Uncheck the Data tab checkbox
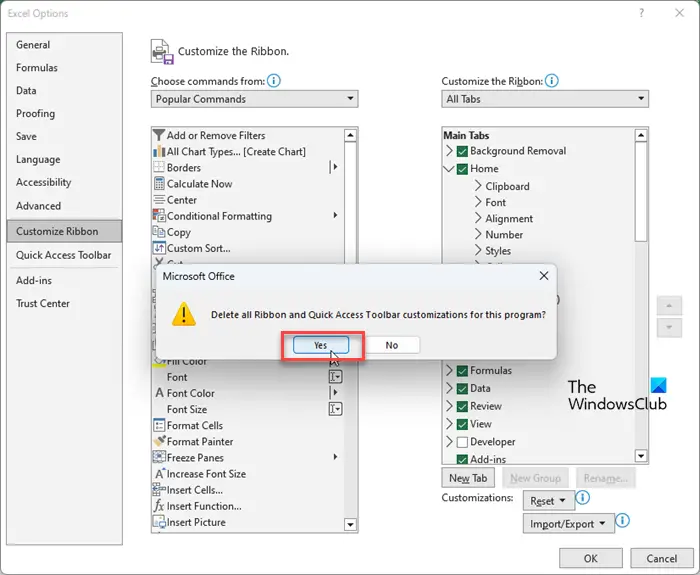 tap(462, 388)
